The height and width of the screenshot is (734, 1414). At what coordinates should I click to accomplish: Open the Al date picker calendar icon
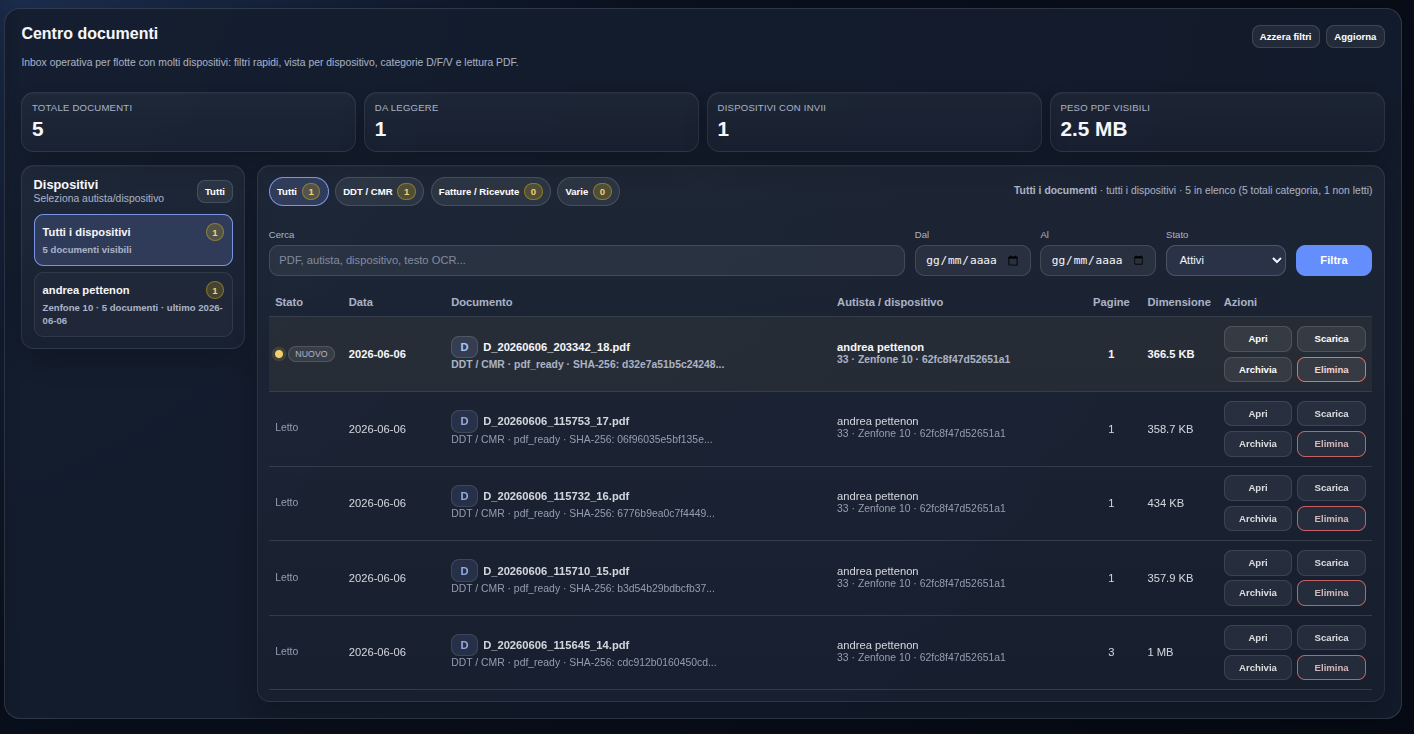[1138, 260]
